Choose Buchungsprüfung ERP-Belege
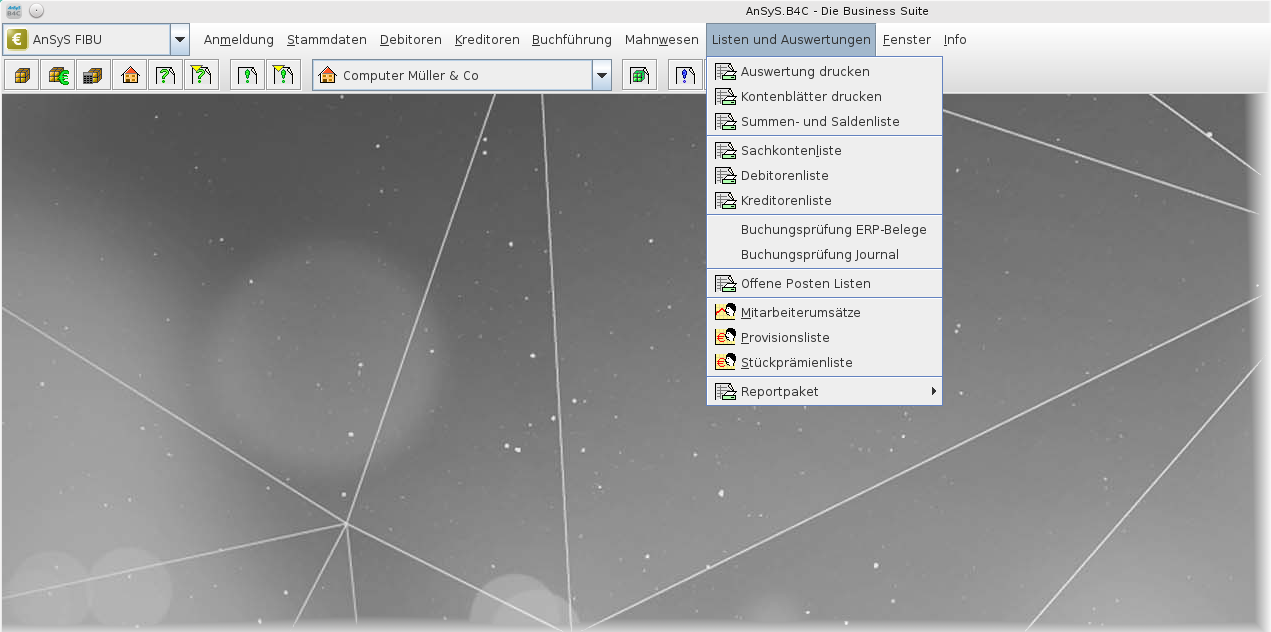This screenshot has width=1271, height=632. pos(833,229)
